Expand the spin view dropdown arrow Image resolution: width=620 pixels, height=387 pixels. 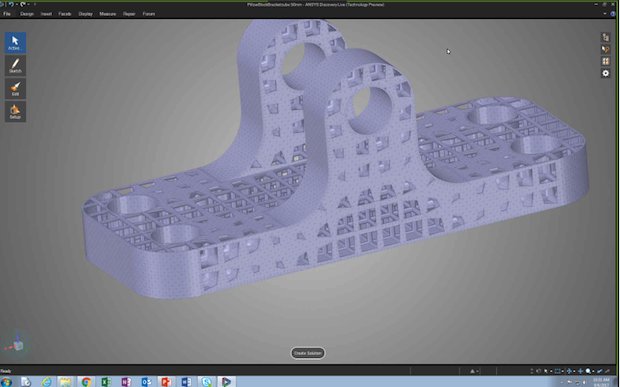click(x=574, y=371)
